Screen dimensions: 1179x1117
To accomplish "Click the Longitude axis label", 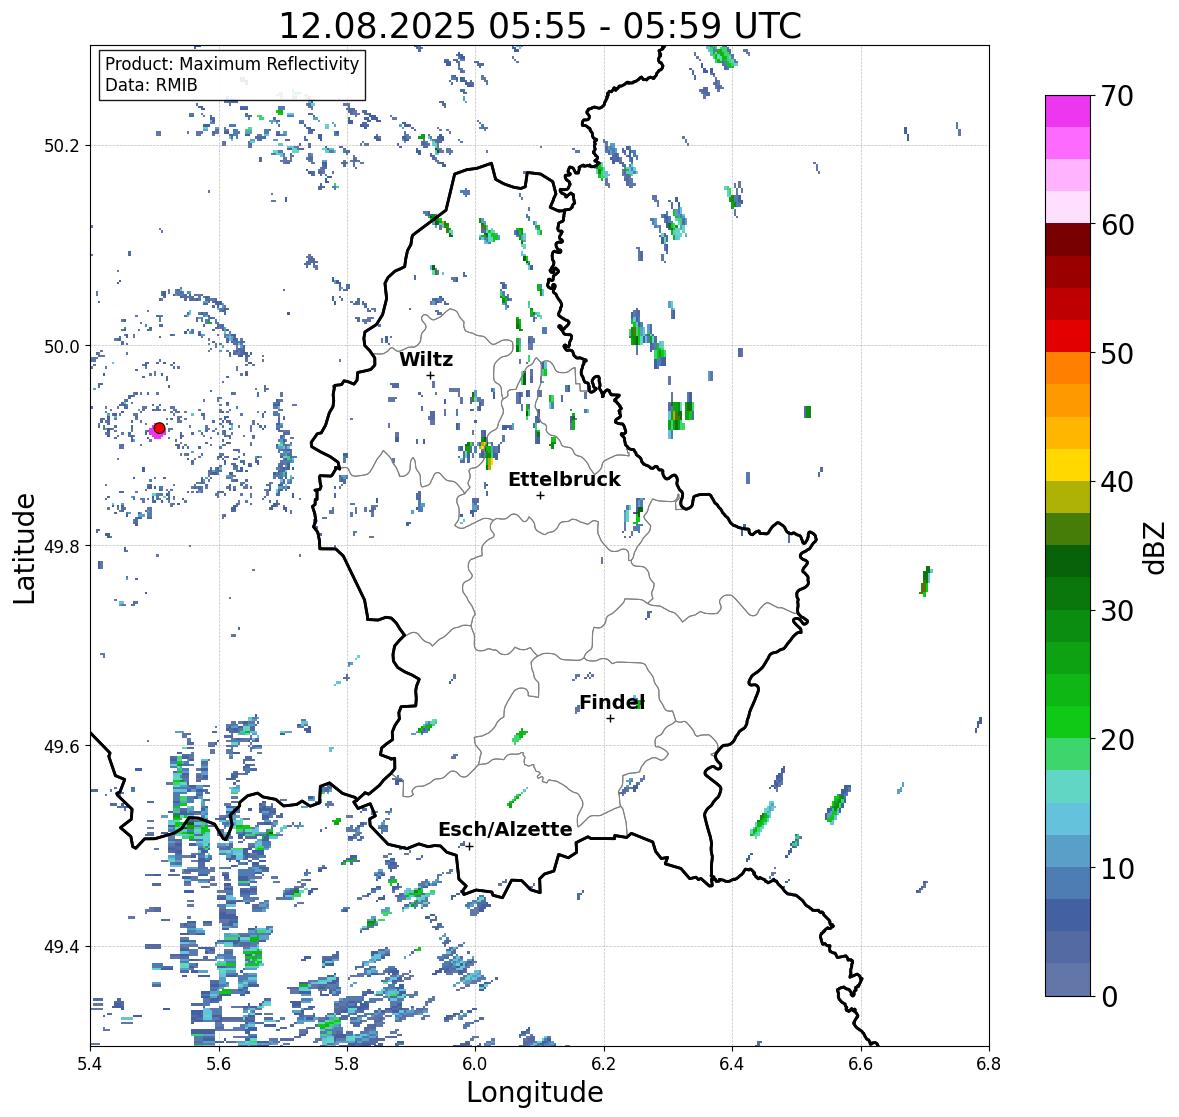I will (535, 1092).
